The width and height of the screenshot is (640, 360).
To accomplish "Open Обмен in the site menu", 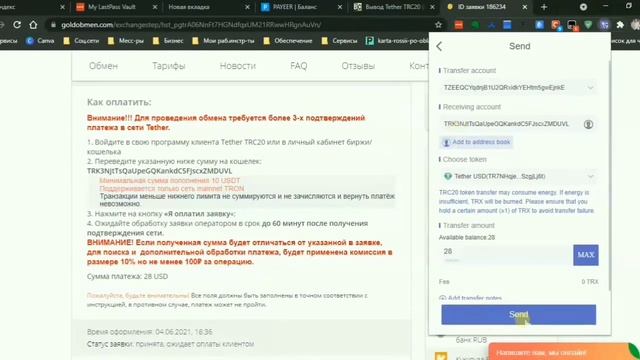I will (103, 66).
